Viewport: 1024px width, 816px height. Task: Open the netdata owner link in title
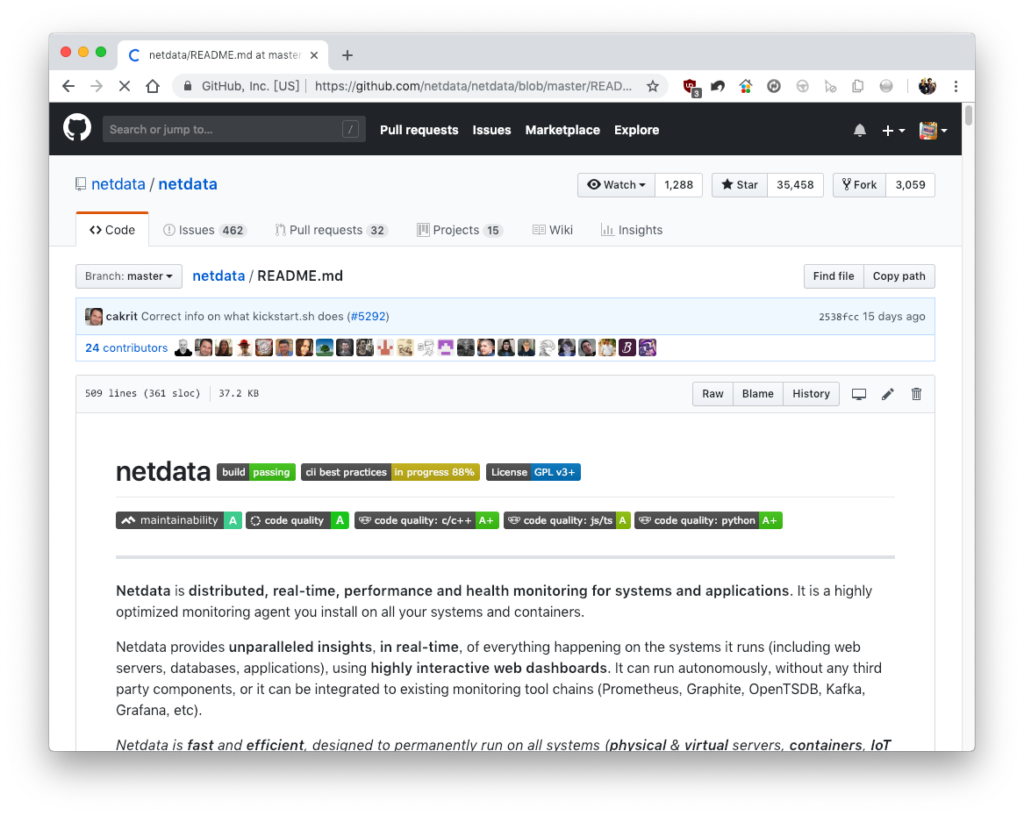118,184
